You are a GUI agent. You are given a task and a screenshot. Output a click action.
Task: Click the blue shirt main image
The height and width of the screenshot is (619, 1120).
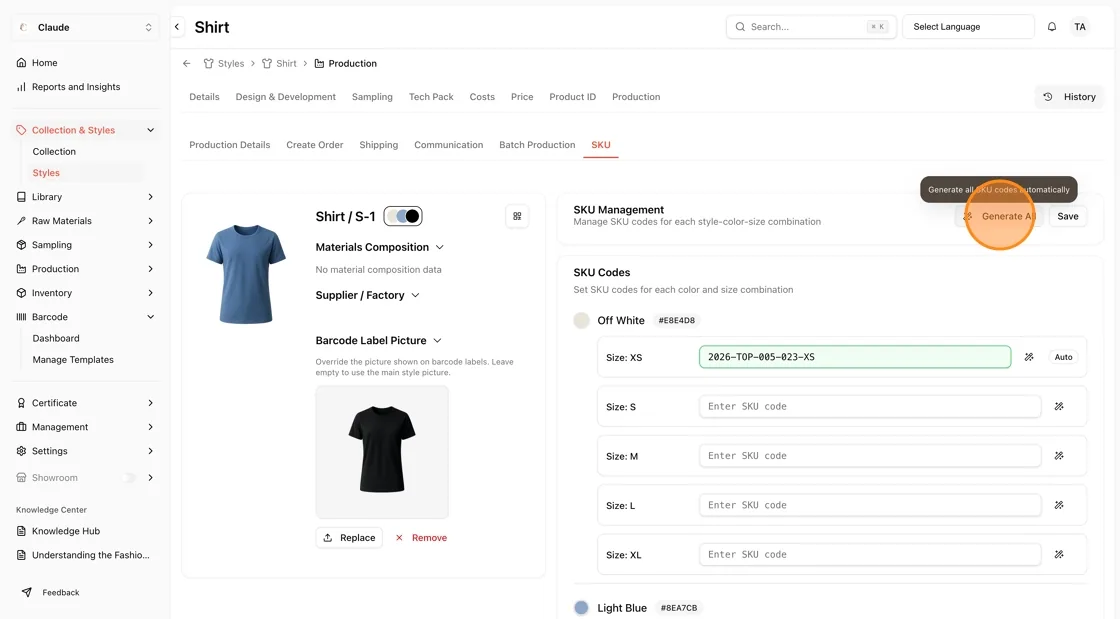coord(246,274)
